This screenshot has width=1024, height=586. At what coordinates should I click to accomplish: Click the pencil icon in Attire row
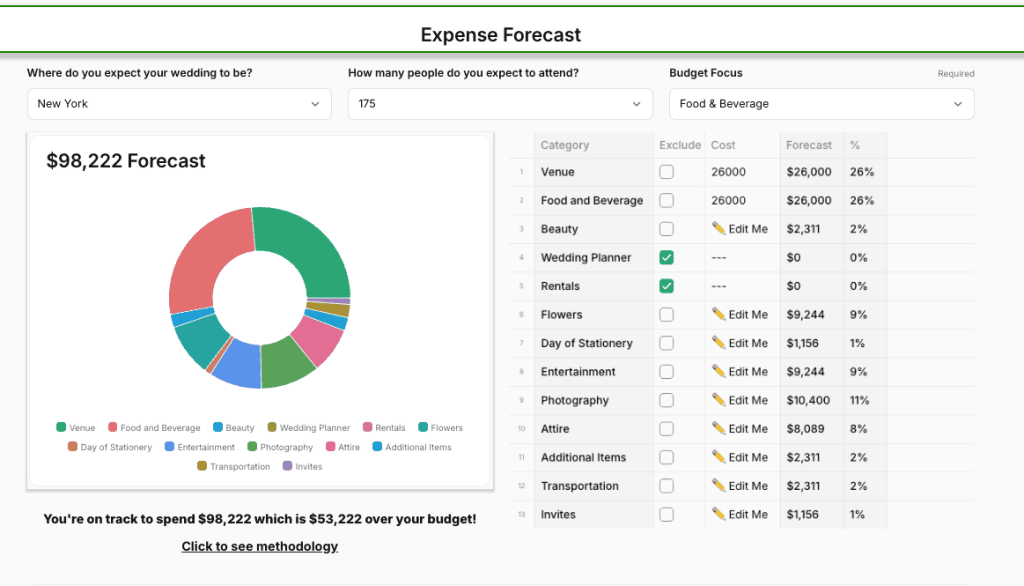tap(718, 429)
